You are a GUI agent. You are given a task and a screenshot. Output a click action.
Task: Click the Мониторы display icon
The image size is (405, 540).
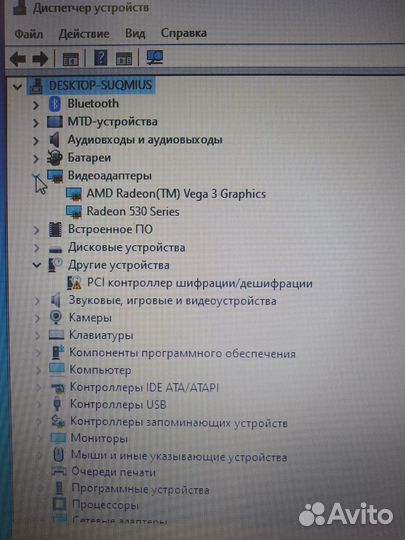(x=58, y=438)
